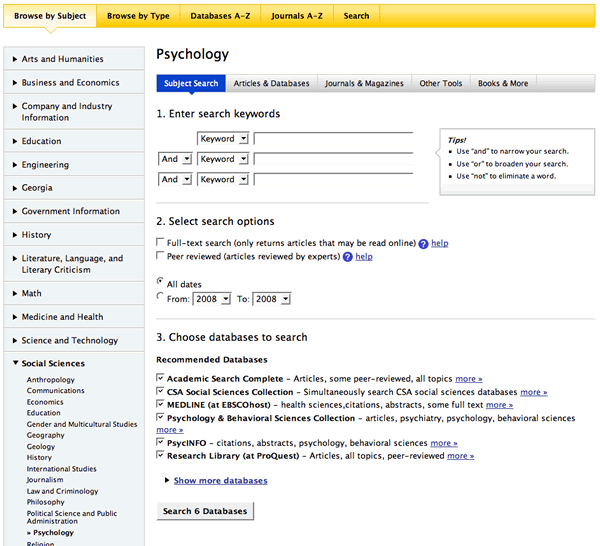The height and width of the screenshot is (546, 600).
Task: Focus the third search keyword field
Action: tap(333, 179)
